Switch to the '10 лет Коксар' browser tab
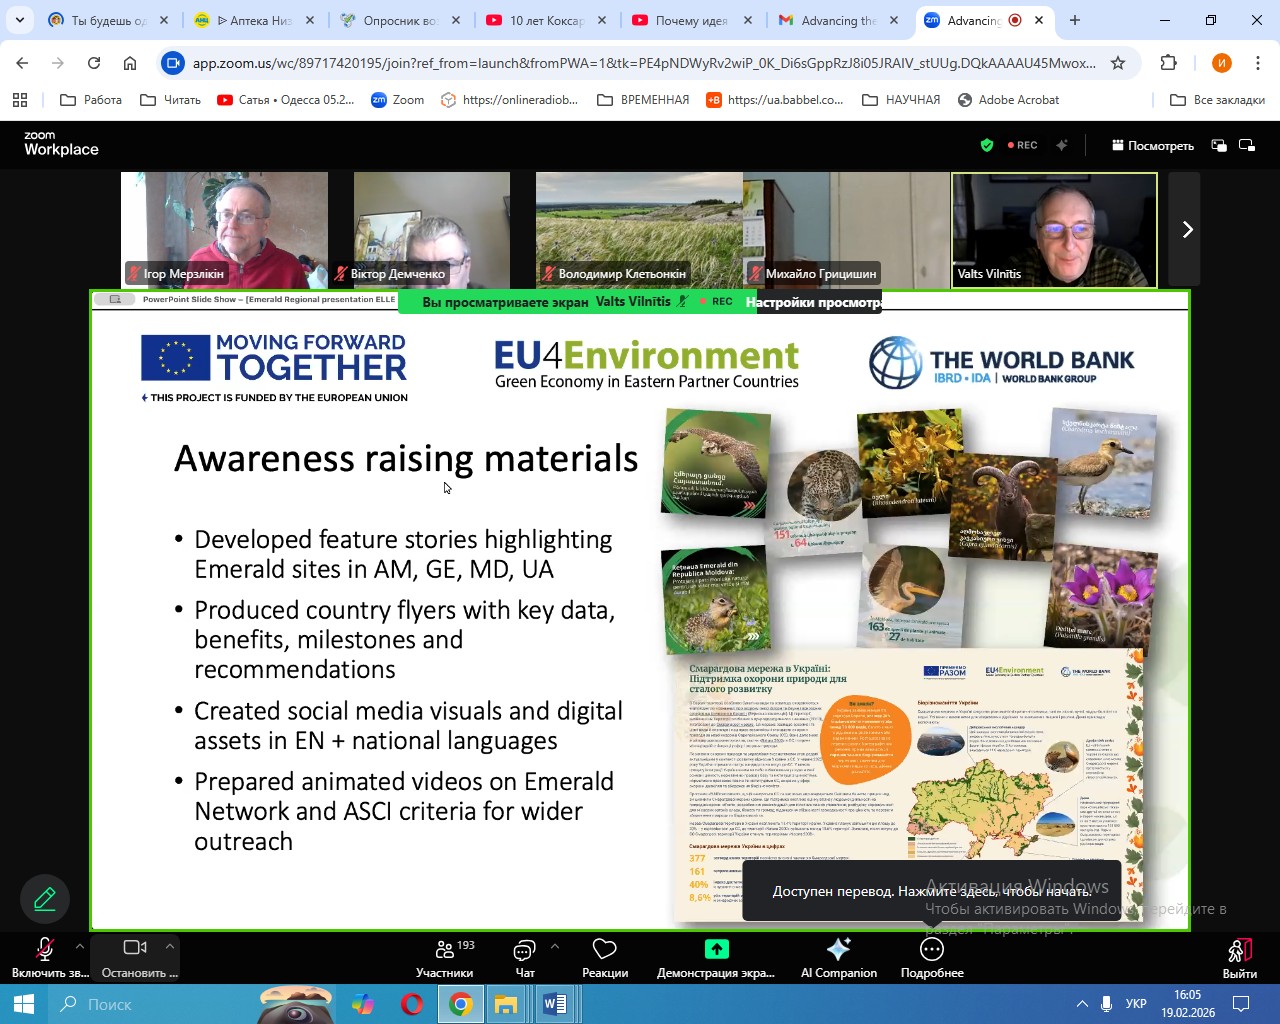Image resolution: width=1280 pixels, height=1024 pixels. point(546,20)
